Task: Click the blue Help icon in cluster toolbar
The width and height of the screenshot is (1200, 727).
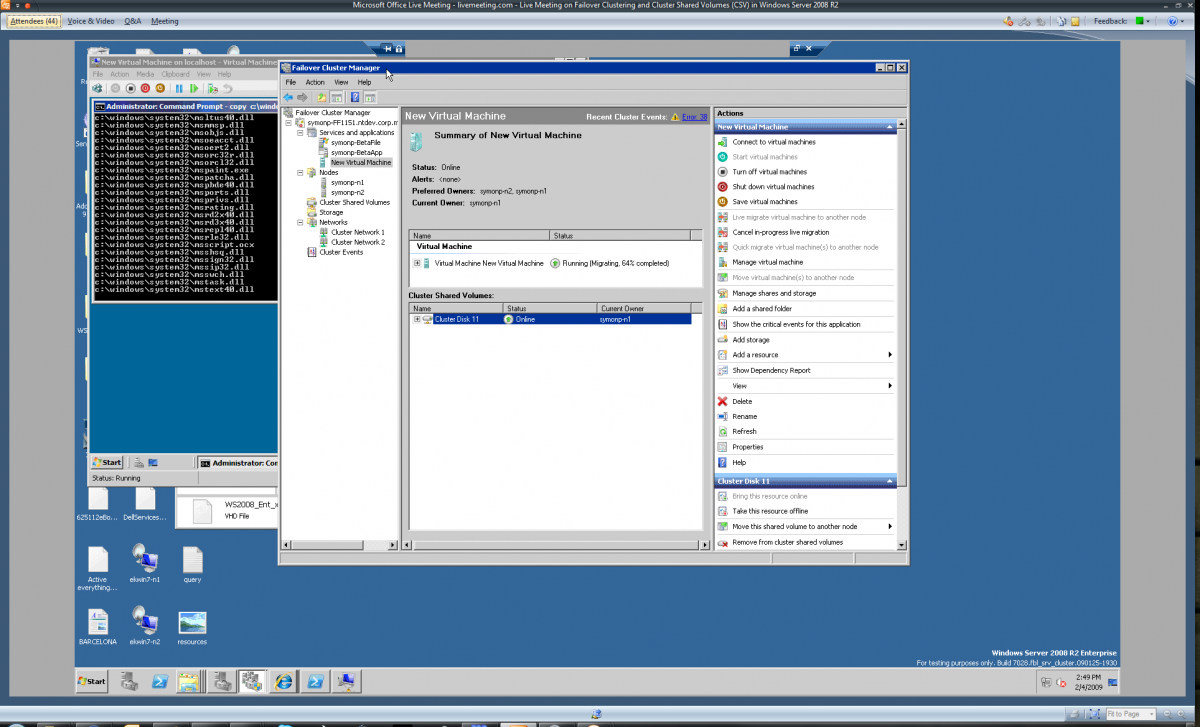Action: [354, 97]
